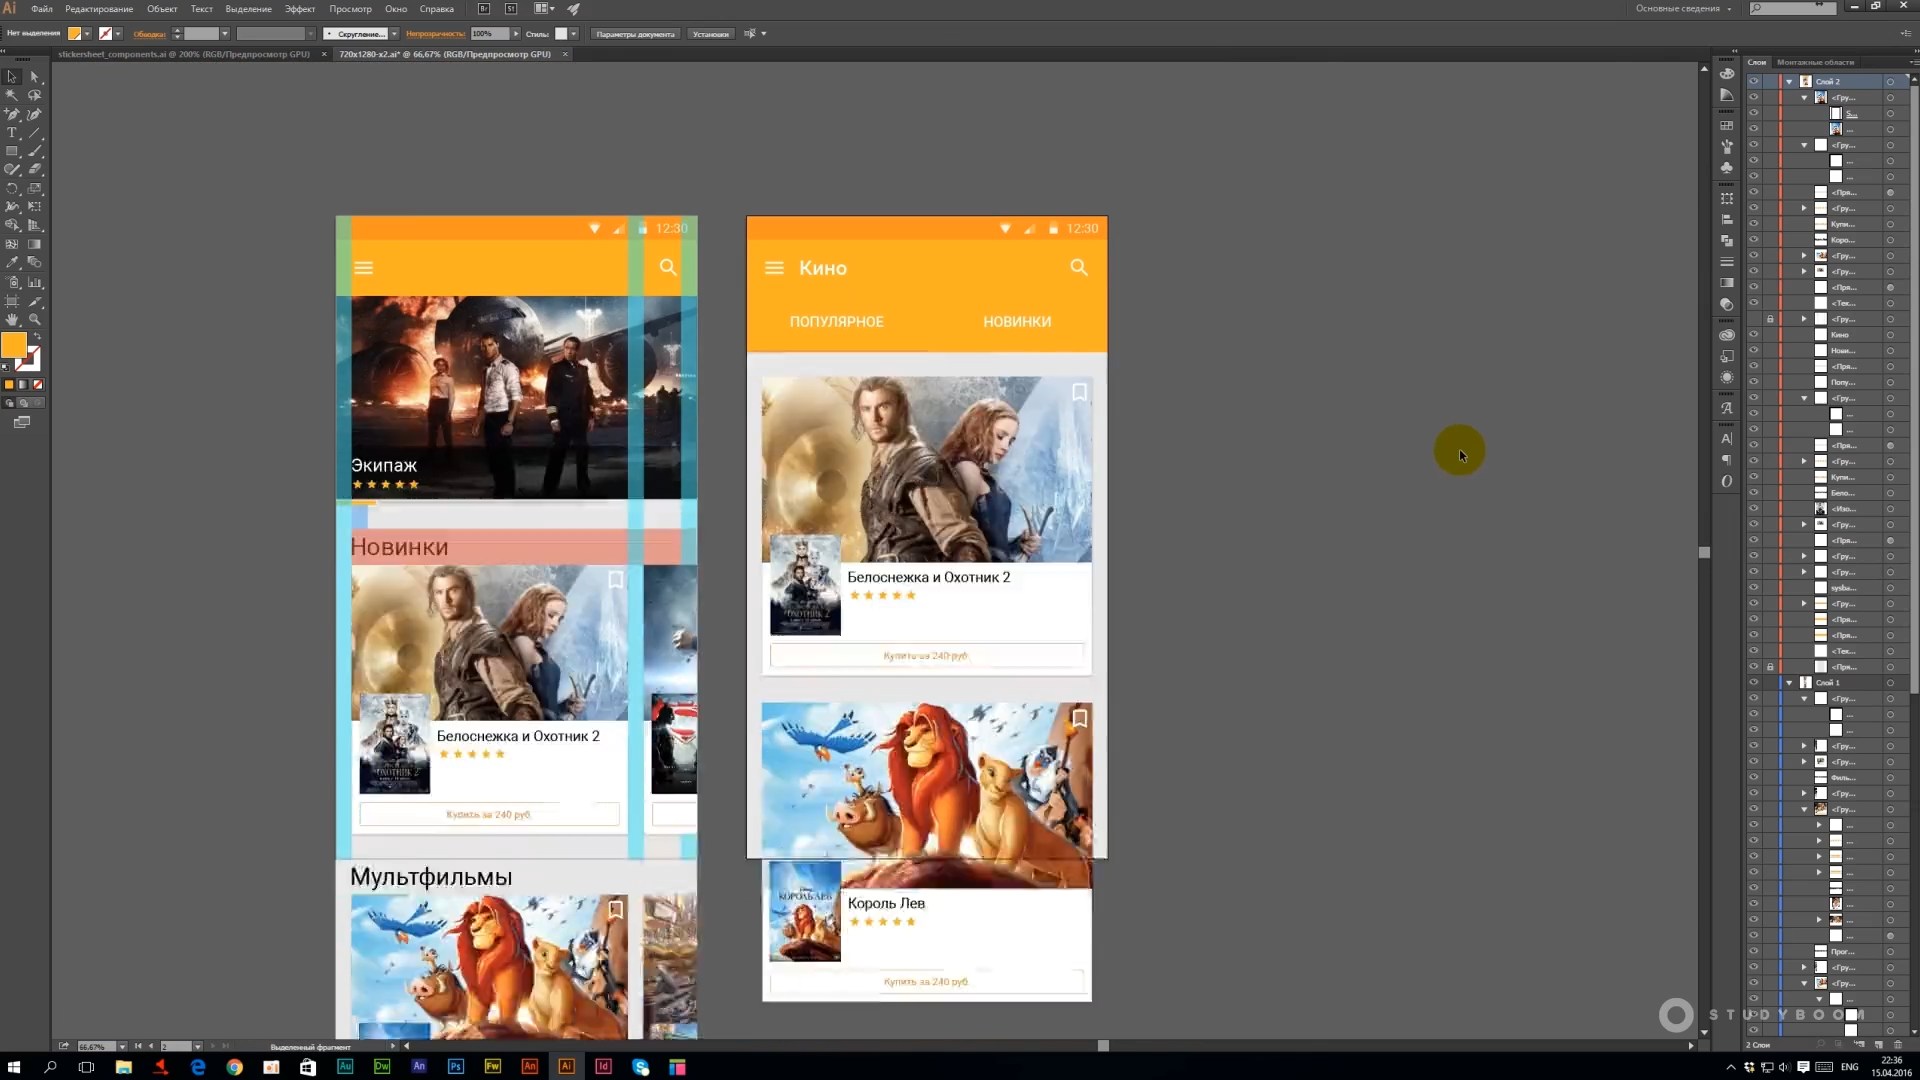Select the Artboard tool
The image size is (1920, 1080).
[x=12, y=301]
